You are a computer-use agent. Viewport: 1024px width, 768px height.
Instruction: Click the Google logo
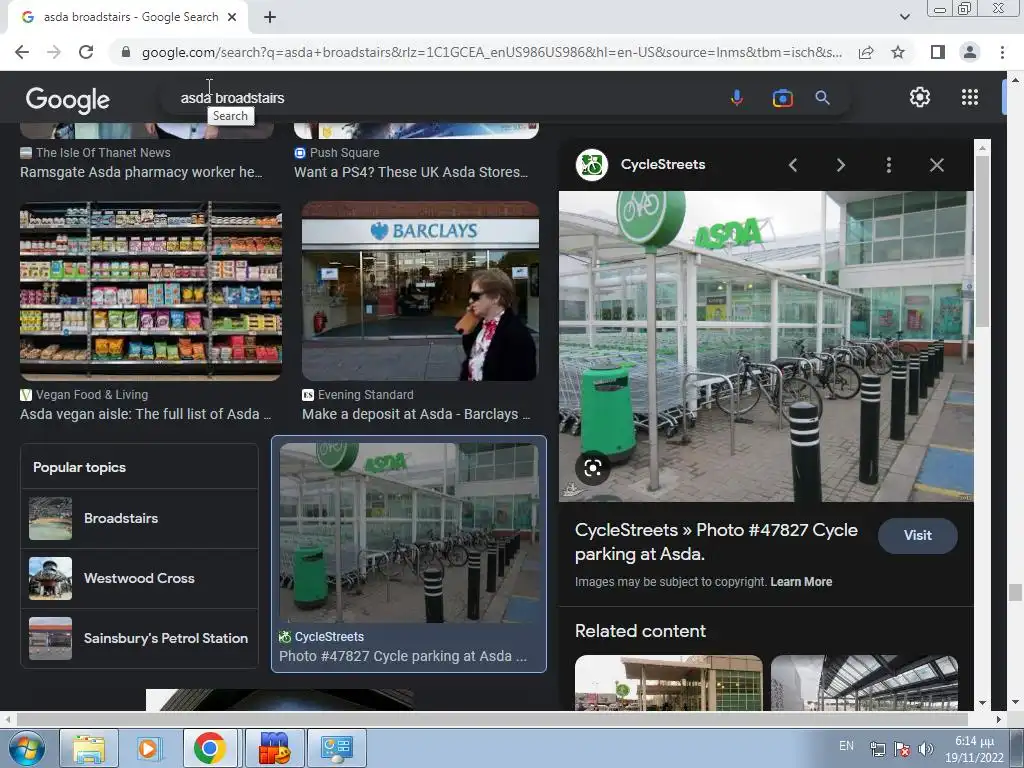pyautogui.click(x=68, y=99)
